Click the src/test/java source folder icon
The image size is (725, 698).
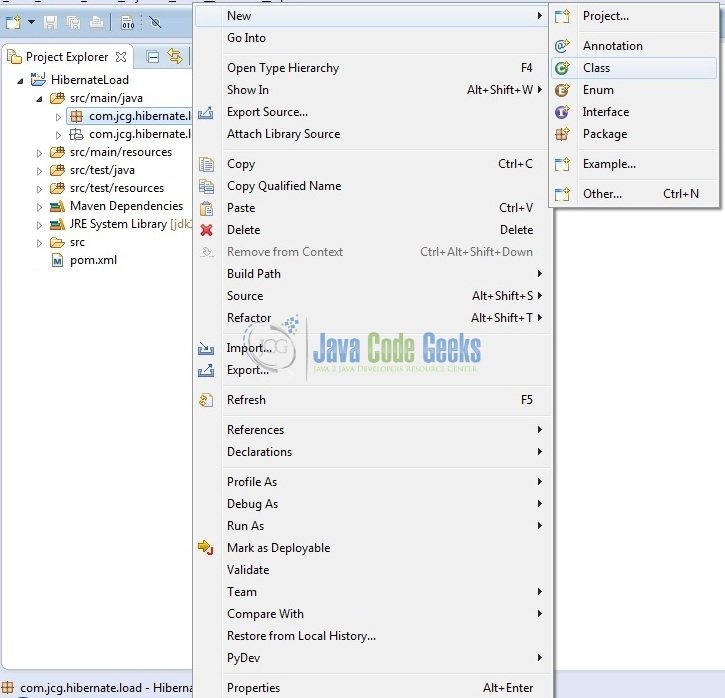pyautogui.click(x=57, y=170)
